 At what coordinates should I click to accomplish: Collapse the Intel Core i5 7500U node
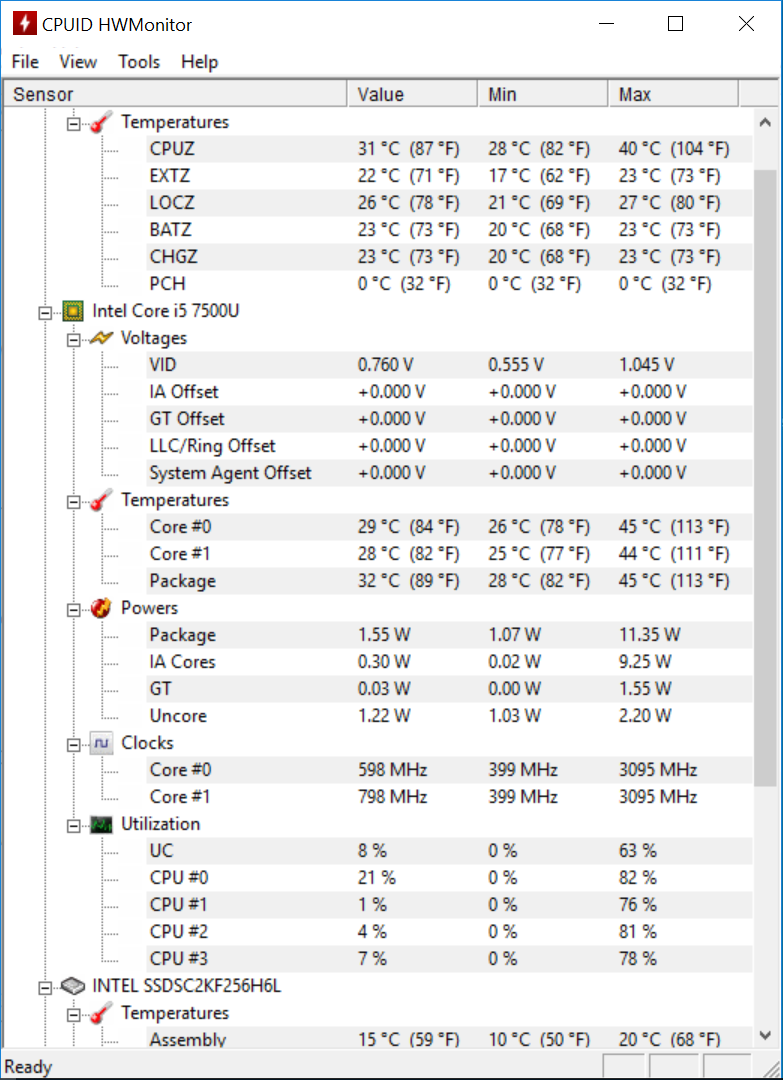coord(45,312)
